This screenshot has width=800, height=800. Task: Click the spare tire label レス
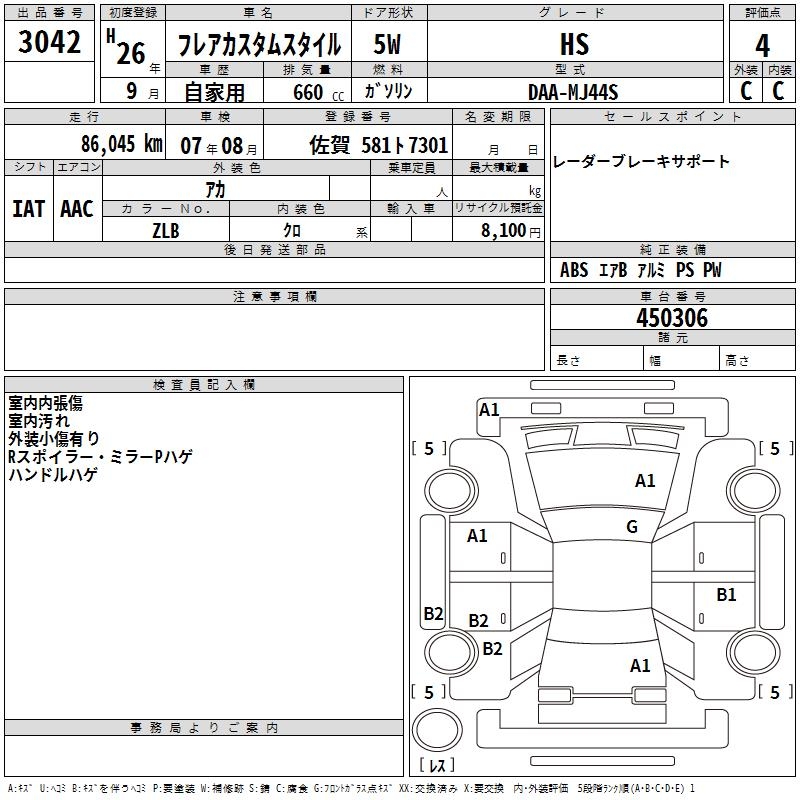tap(437, 765)
